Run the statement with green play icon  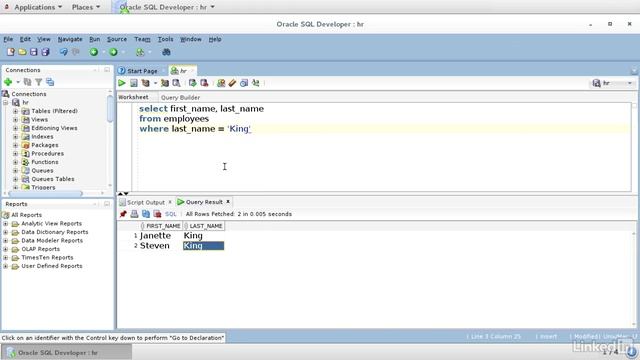click(122, 83)
